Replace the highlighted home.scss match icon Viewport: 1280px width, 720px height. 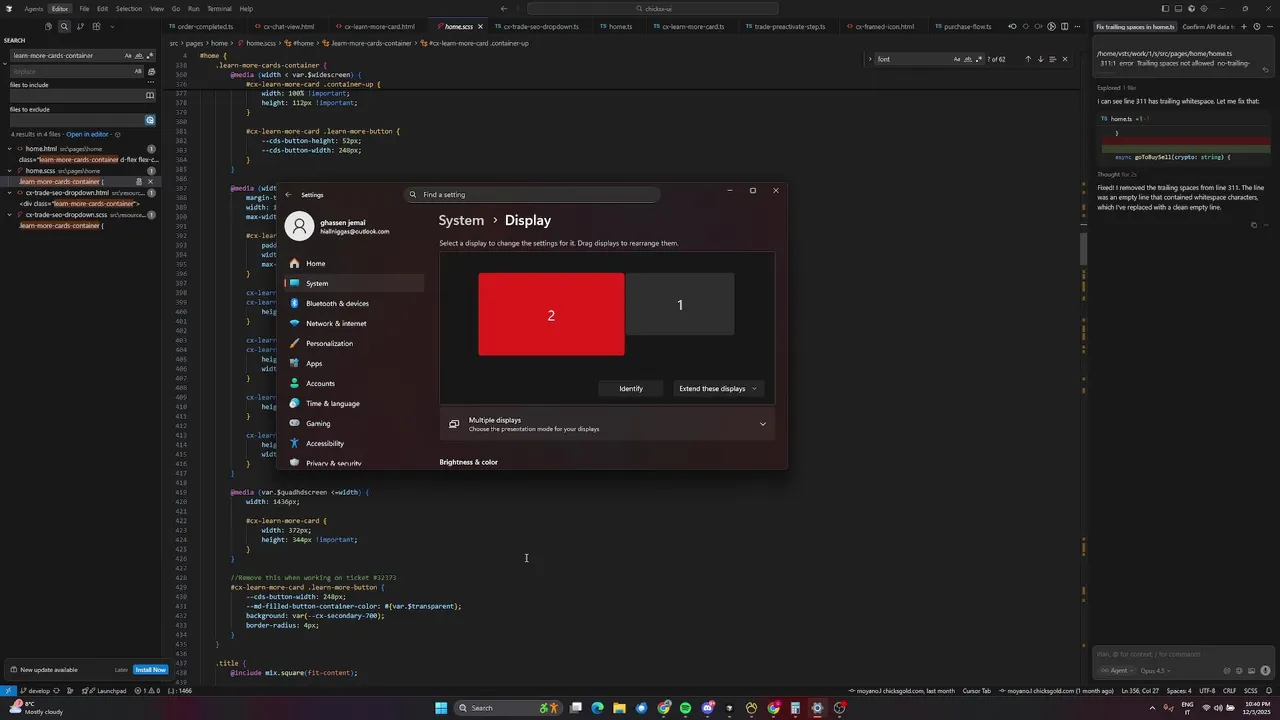pyautogui.click(x=139, y=182)
